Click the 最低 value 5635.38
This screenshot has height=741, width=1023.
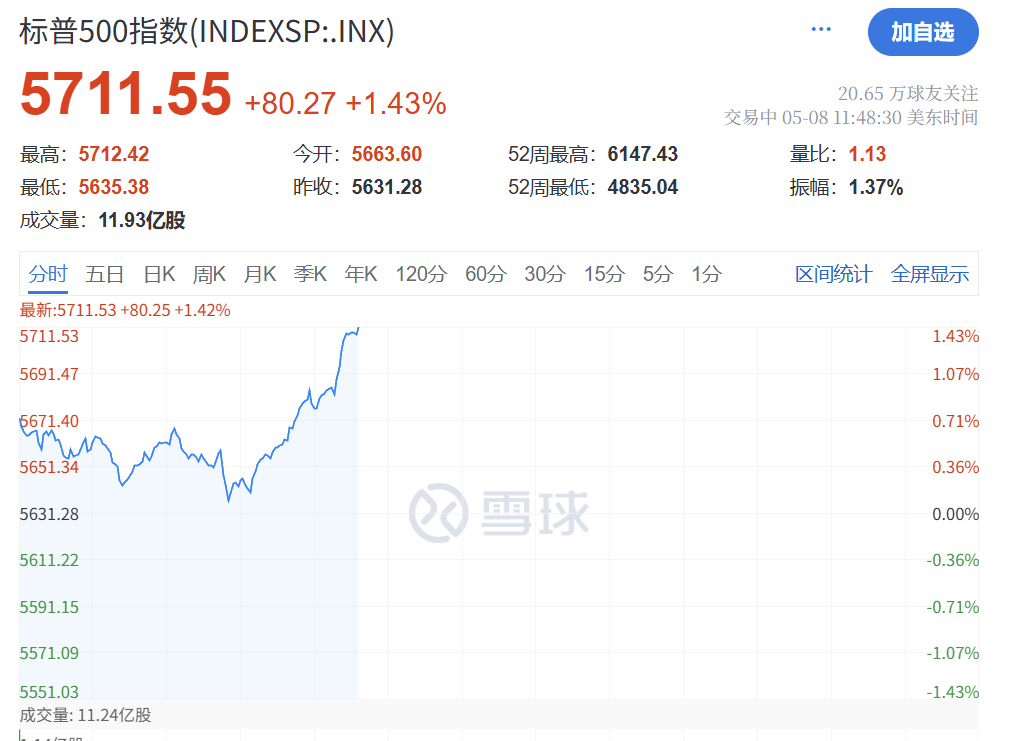click(114, 187)
